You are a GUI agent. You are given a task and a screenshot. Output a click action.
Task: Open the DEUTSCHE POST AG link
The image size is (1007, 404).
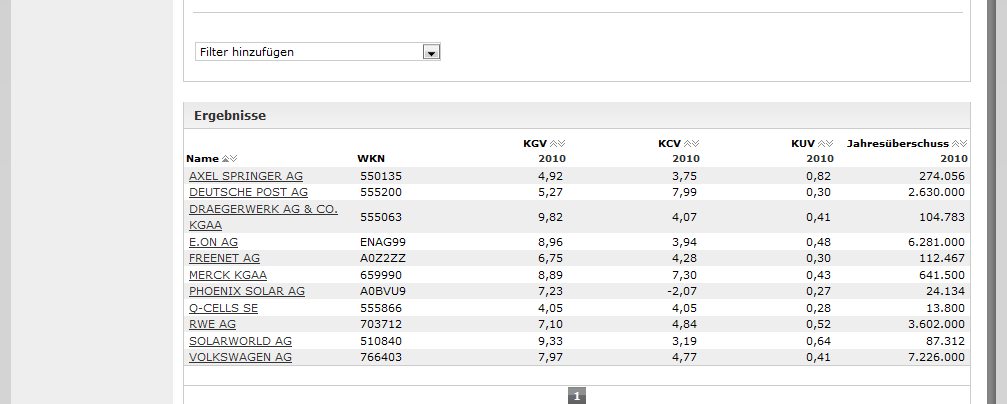(248, 192)
